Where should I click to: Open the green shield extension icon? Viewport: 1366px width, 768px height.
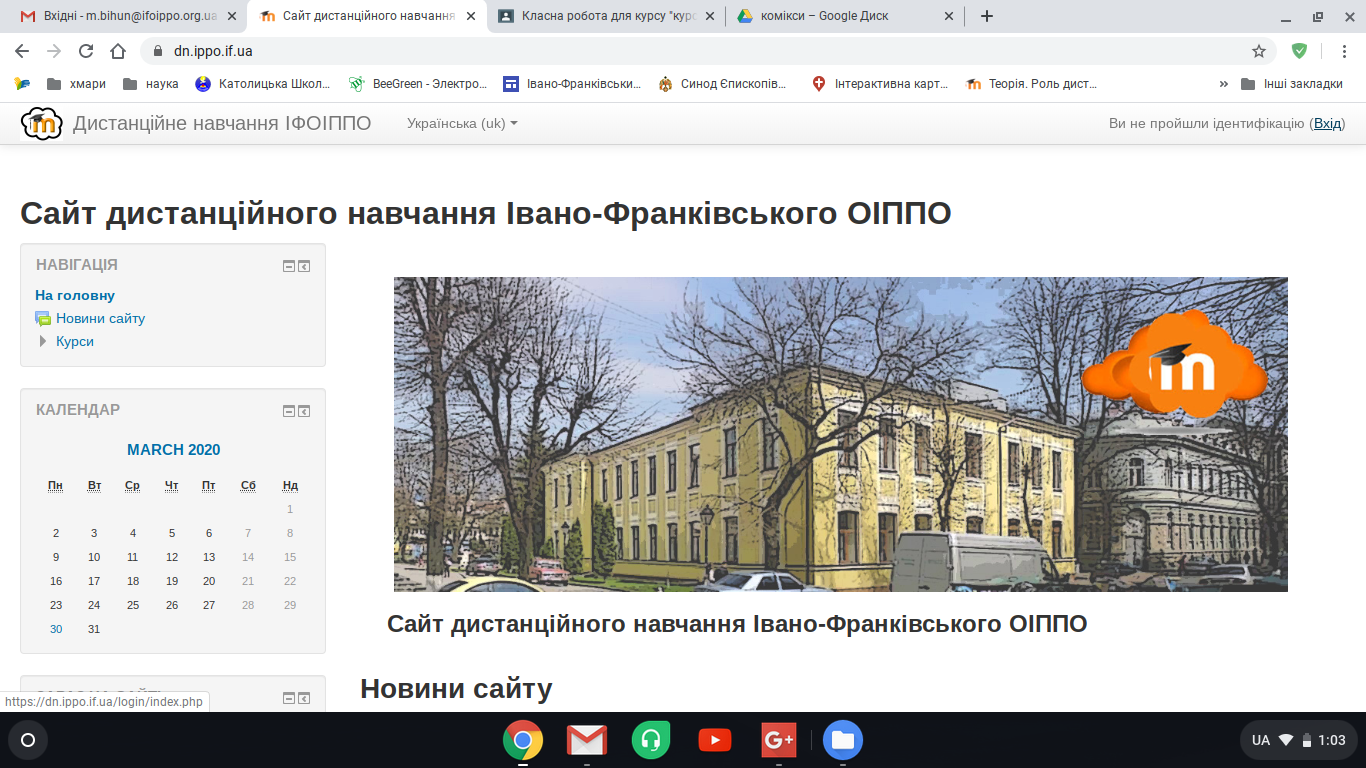[x=1299, y=51]
